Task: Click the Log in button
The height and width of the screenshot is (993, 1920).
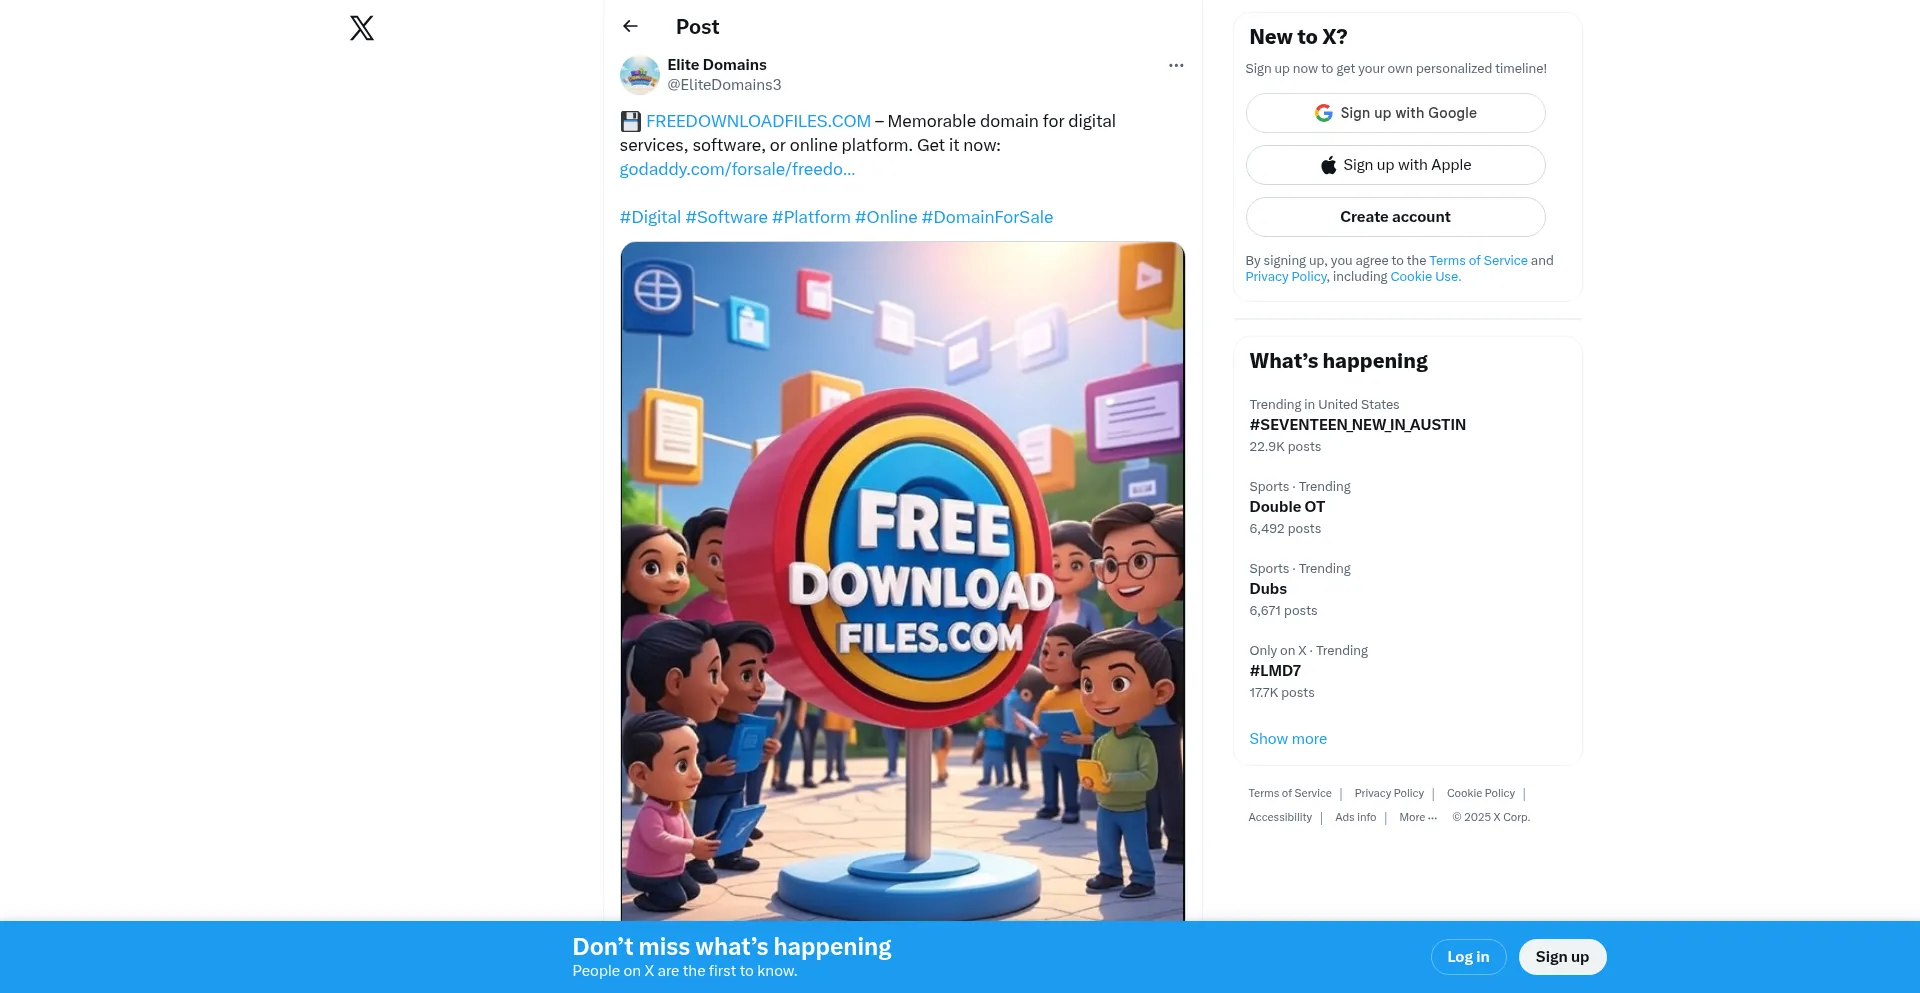Action: pyautogui.click(x=1468, y=957)
